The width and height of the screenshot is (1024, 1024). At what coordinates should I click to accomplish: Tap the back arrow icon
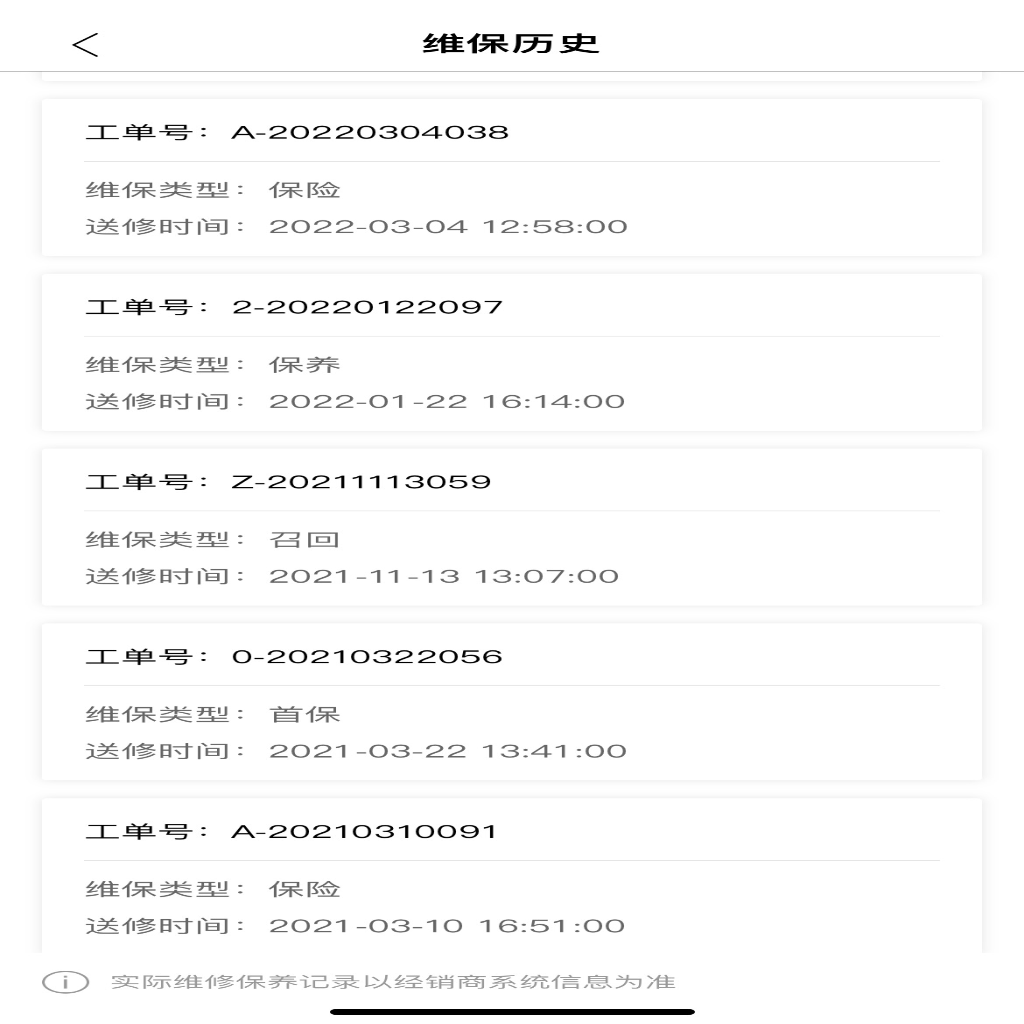85,45
